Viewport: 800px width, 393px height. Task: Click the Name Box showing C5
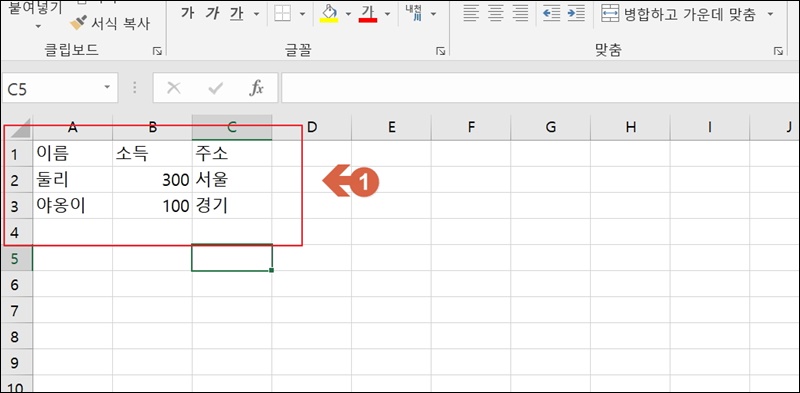[x=50, y=89]
